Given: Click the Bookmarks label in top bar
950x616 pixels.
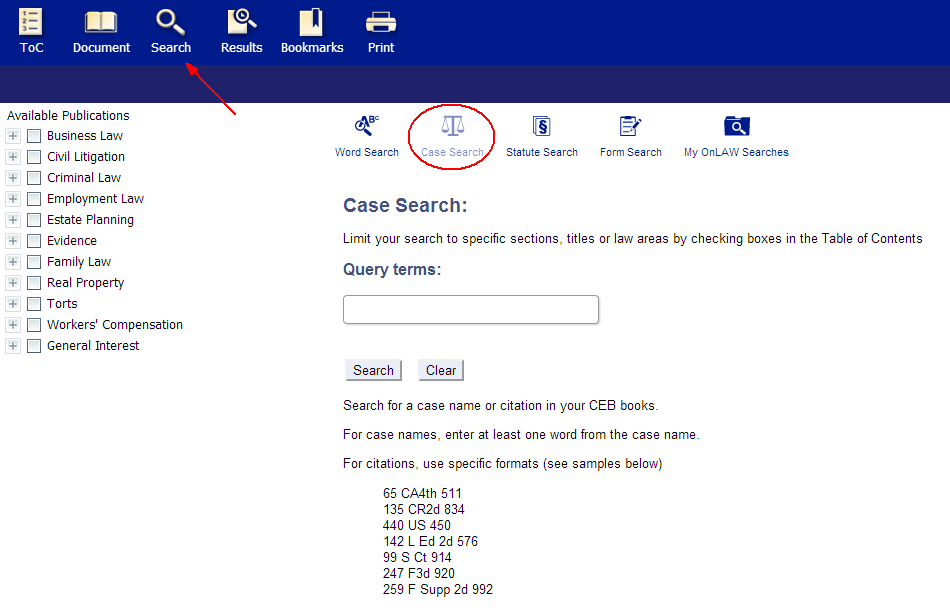Looking at the screenshot, I should click(x=312, y=47).
